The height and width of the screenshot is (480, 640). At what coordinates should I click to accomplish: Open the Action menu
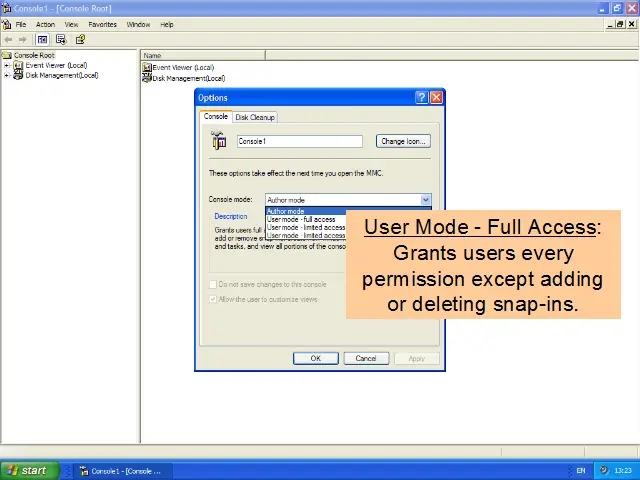pyautogui.click(x=45, y=24)
